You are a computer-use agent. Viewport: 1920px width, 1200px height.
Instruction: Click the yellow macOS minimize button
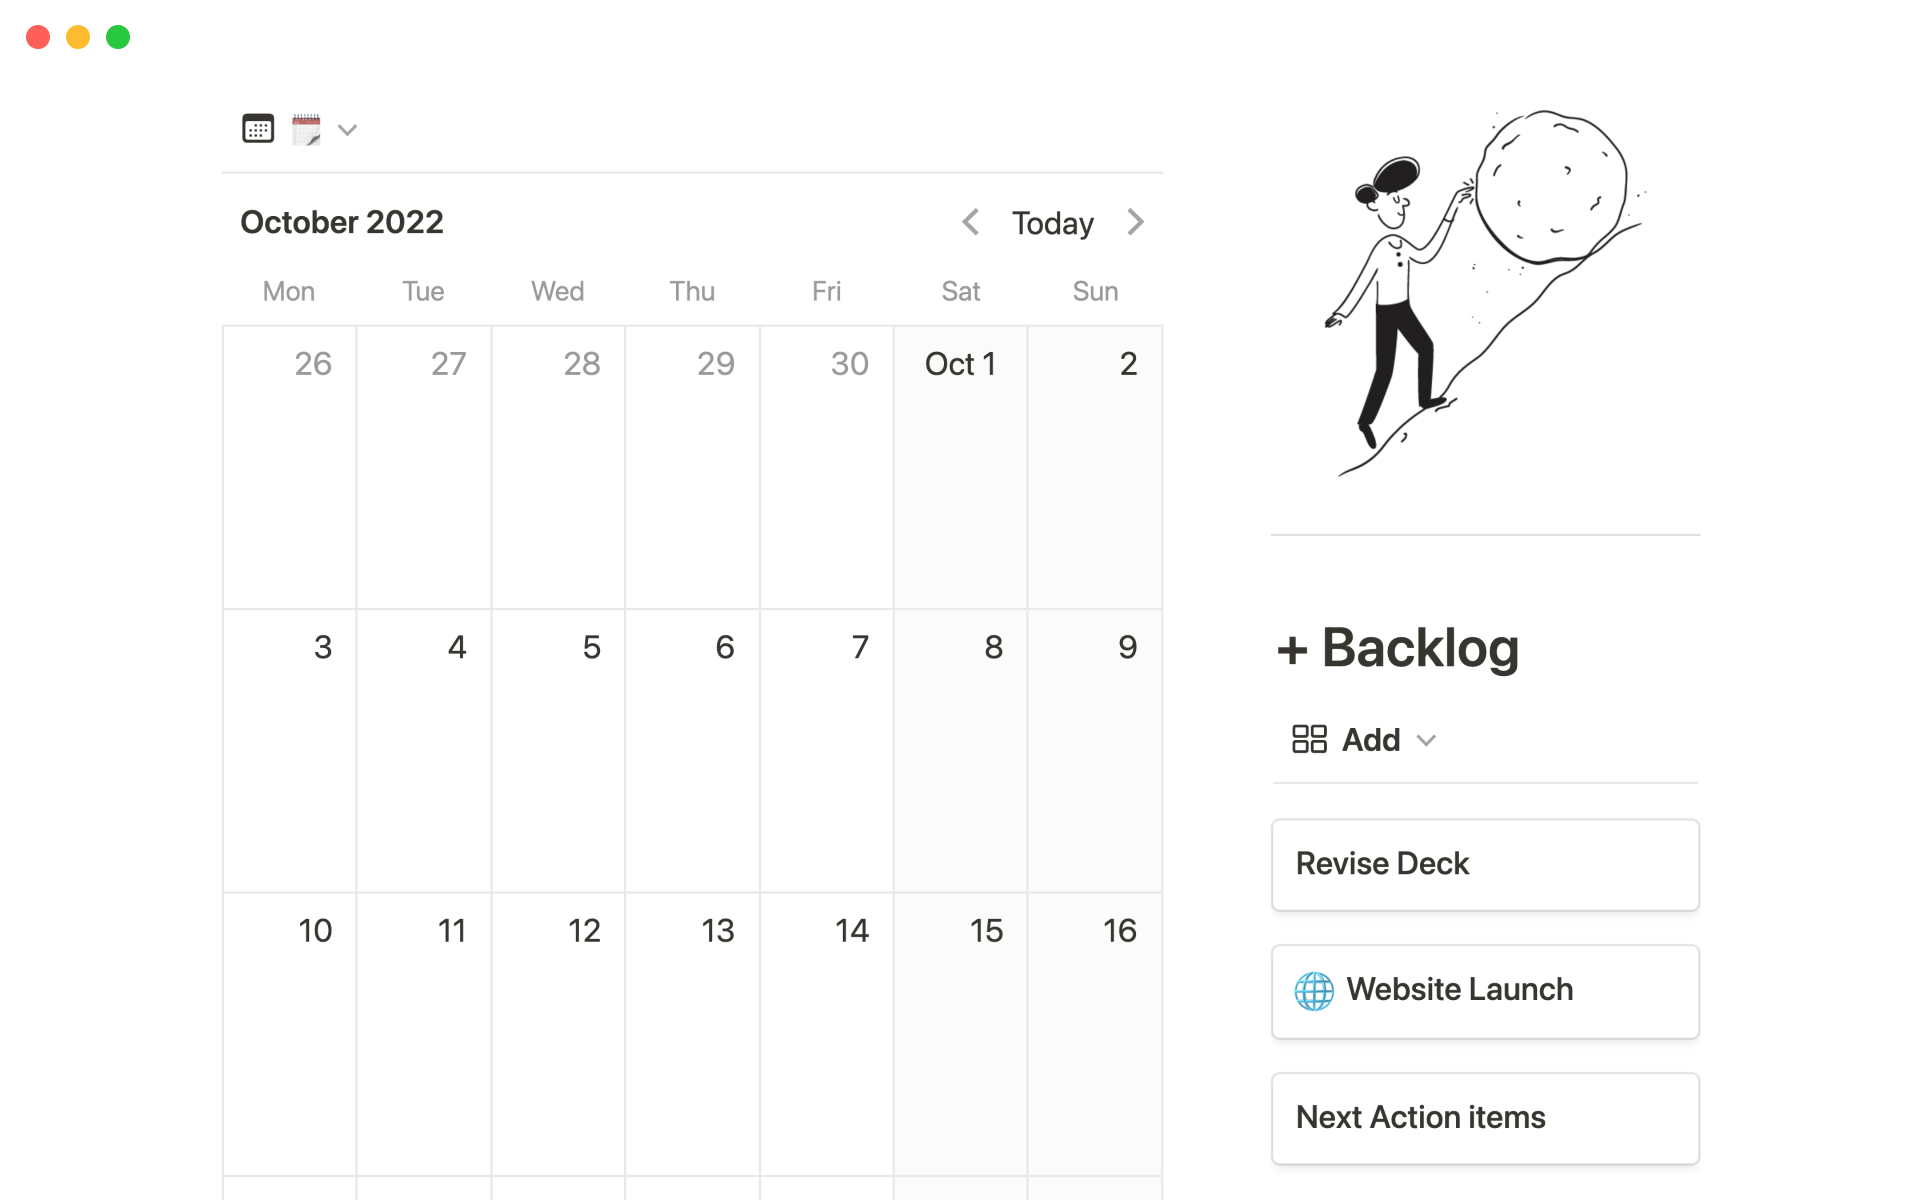(x=78, y=37)
